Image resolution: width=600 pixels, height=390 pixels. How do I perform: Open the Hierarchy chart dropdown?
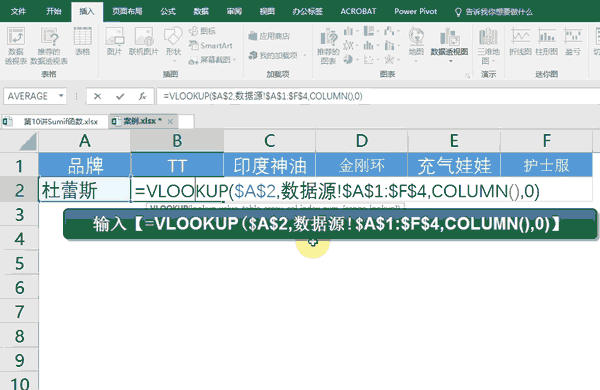(x=371, y=31)
